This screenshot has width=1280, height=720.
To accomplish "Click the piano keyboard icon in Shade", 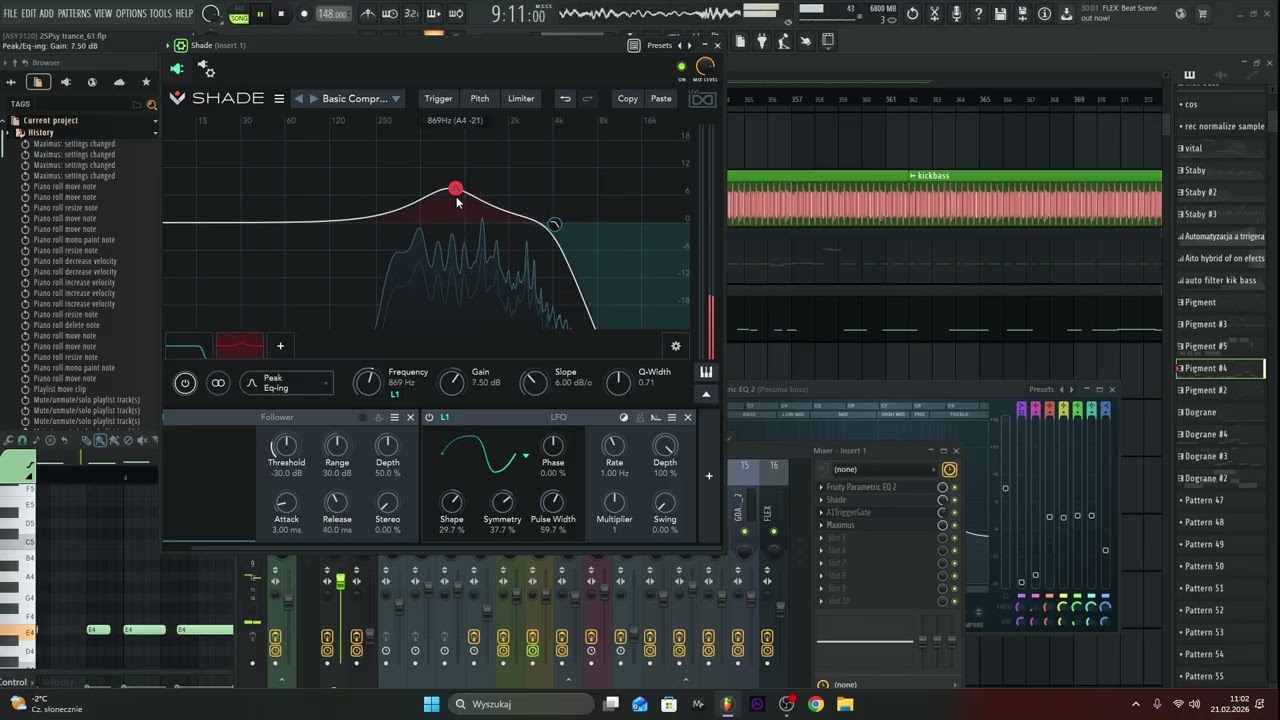I will [706, 372].
